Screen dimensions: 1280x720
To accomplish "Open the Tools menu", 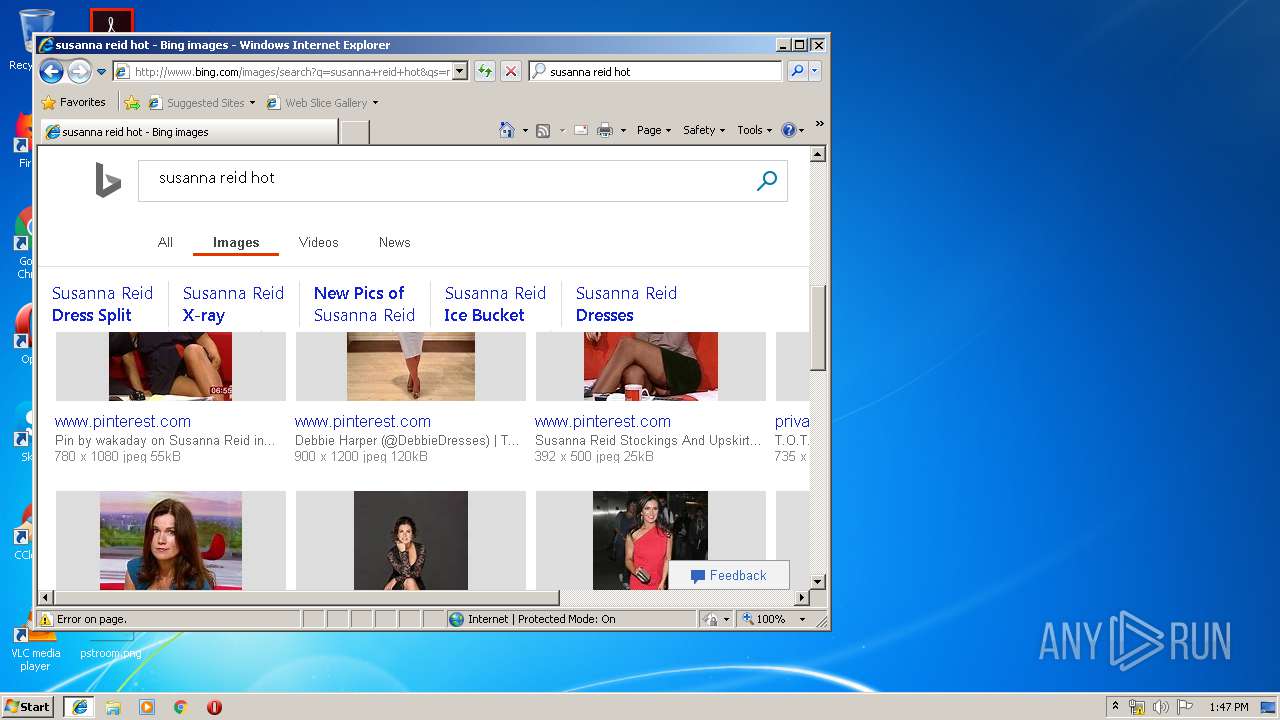I will [755, 130].
